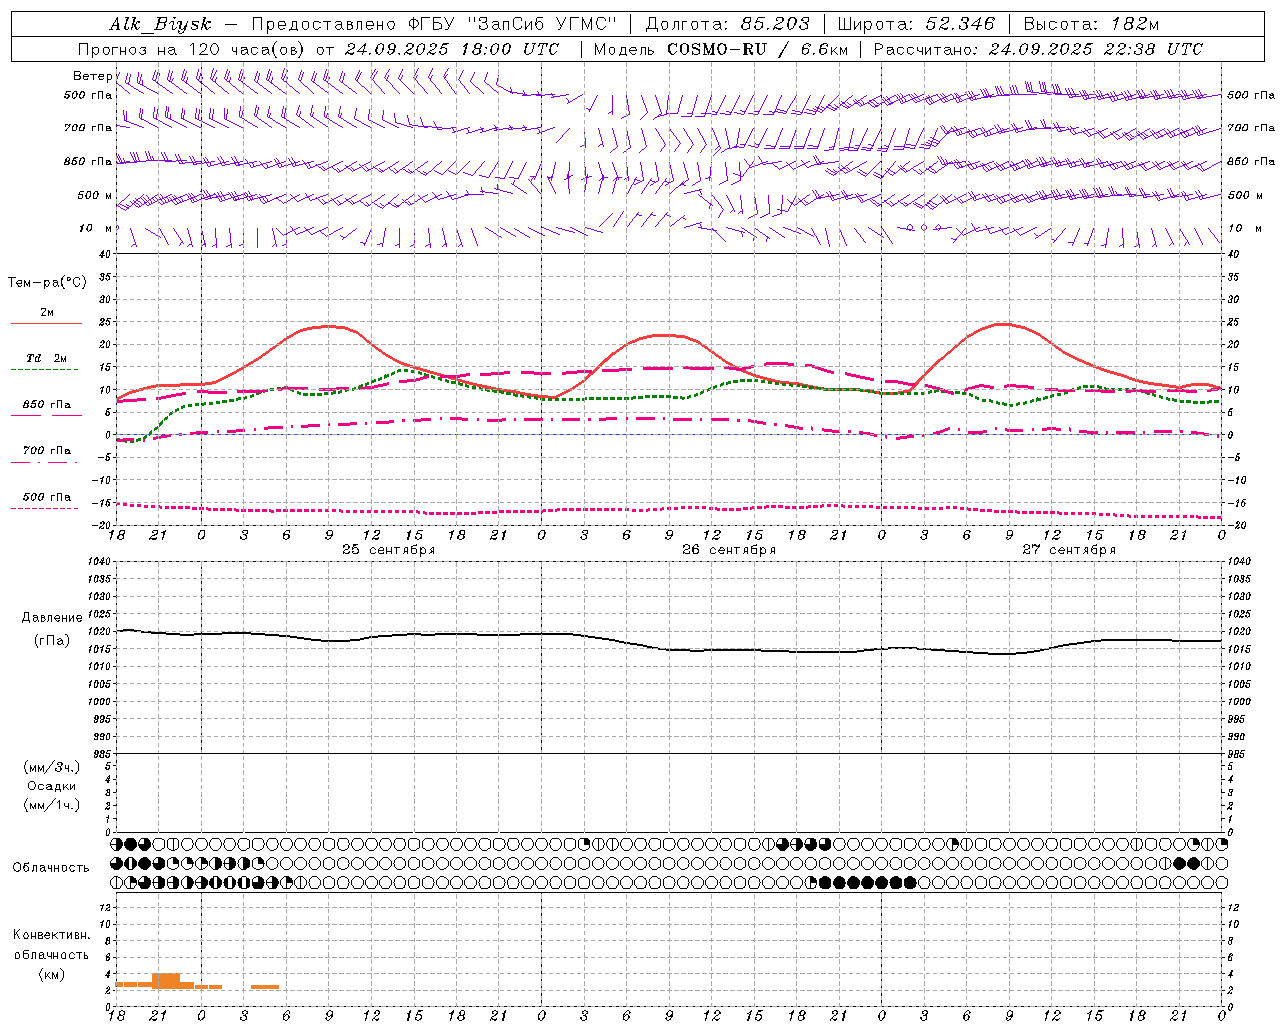Click the "26 сентября" date label
The height and width of the screenshot is (1024, 1280).
click(x=729, y=550)
